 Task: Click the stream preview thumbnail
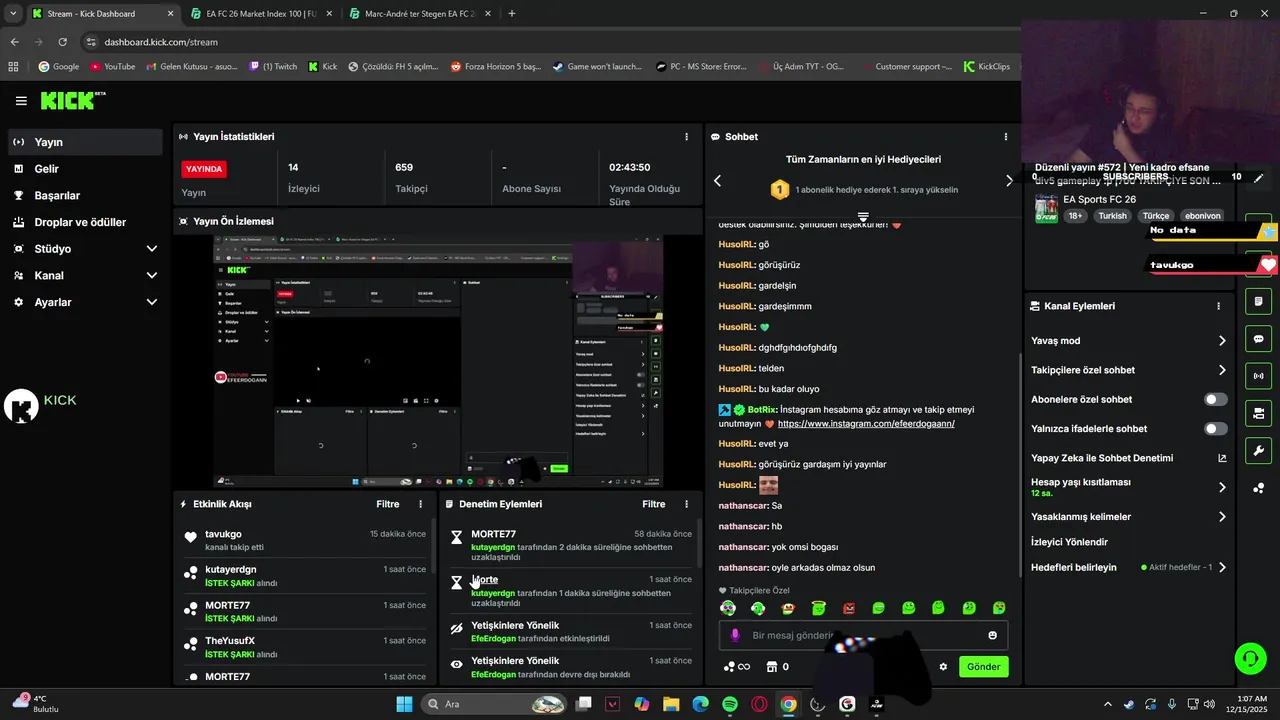[x=438, y=362]
